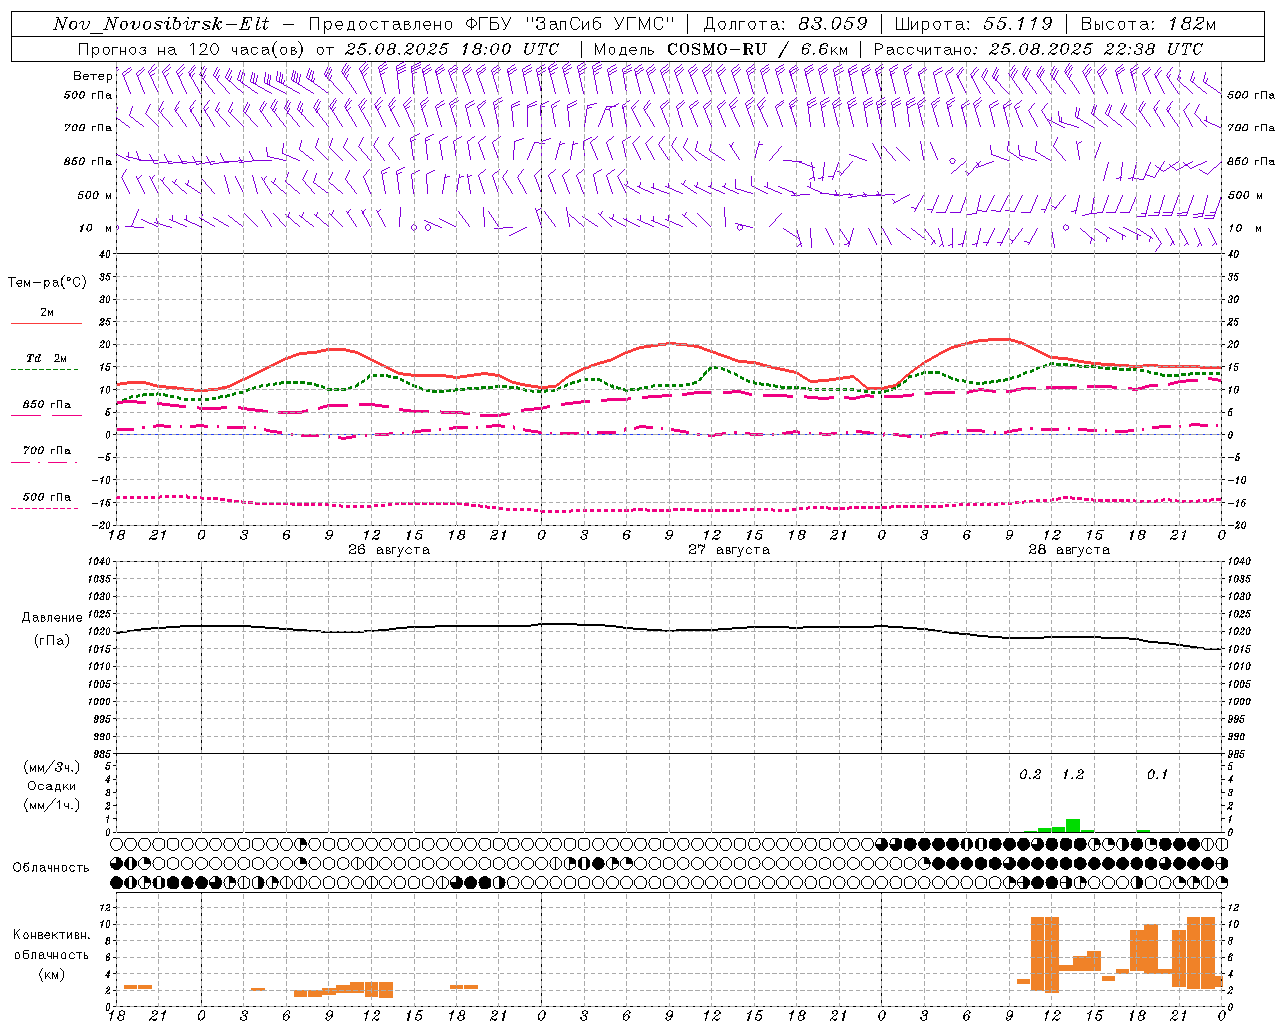Select the text Предоставлено ФГБУ "ЗапСиб УГМС"

(x=492, y=24)
